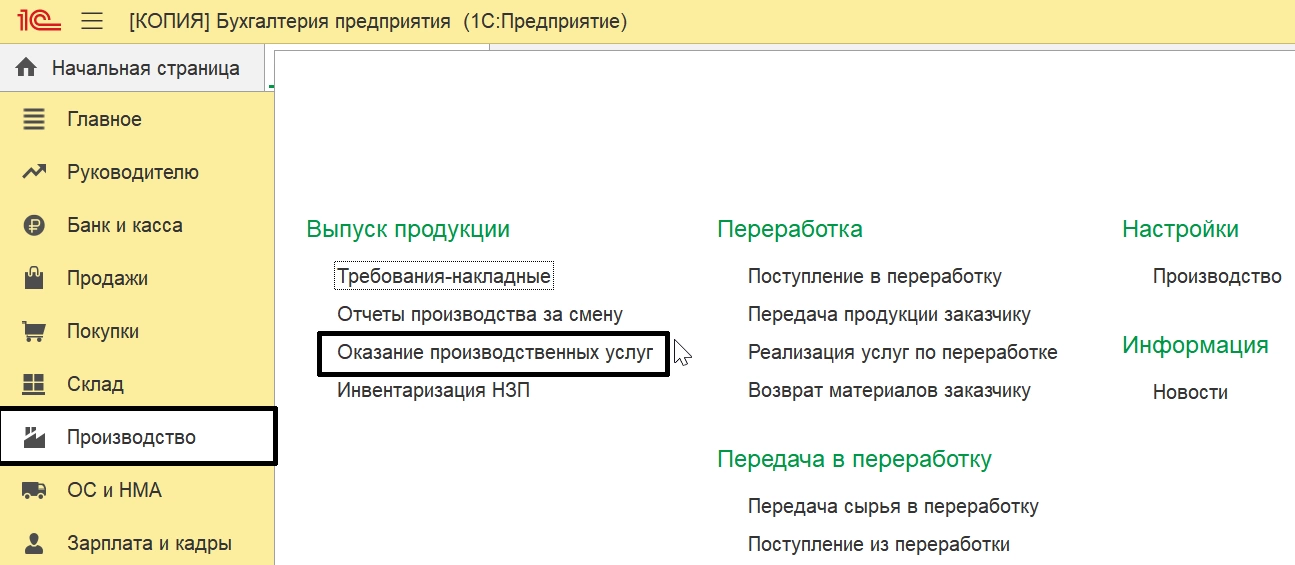
Task: Click the Настройки heading
Action: (1180, 229)
